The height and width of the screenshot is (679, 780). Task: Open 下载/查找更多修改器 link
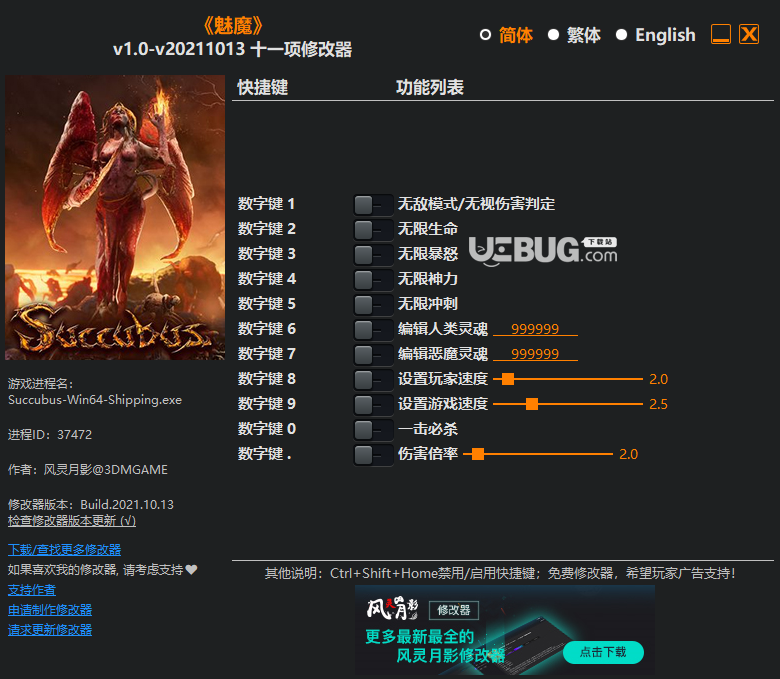click(65, 550)
